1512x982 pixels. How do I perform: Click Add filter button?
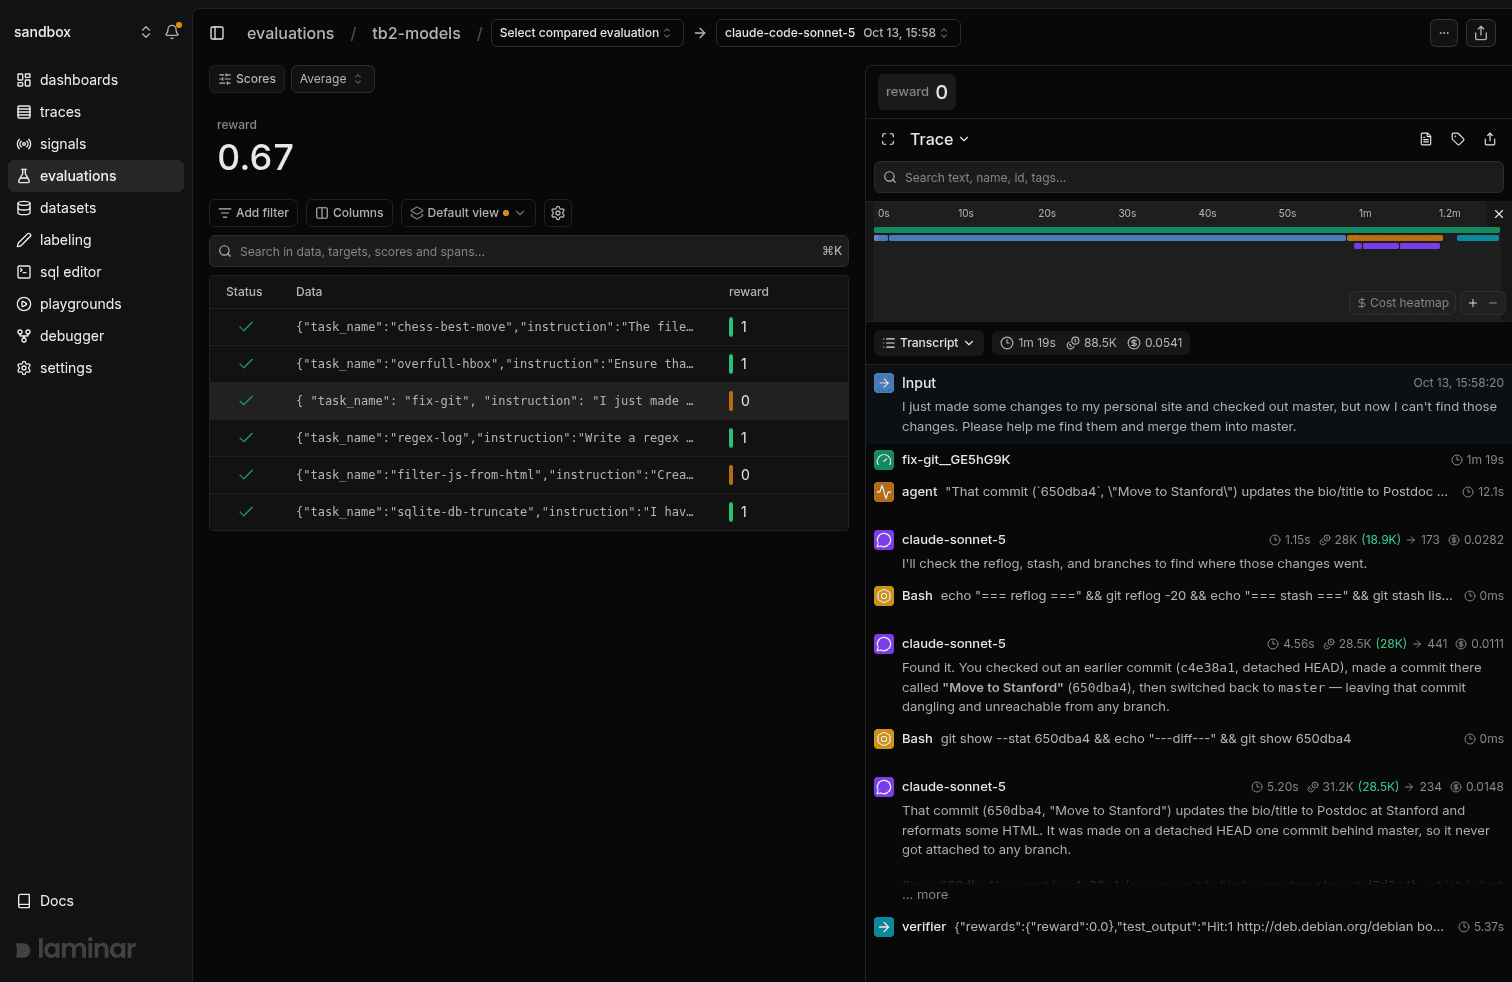point(253,213)
